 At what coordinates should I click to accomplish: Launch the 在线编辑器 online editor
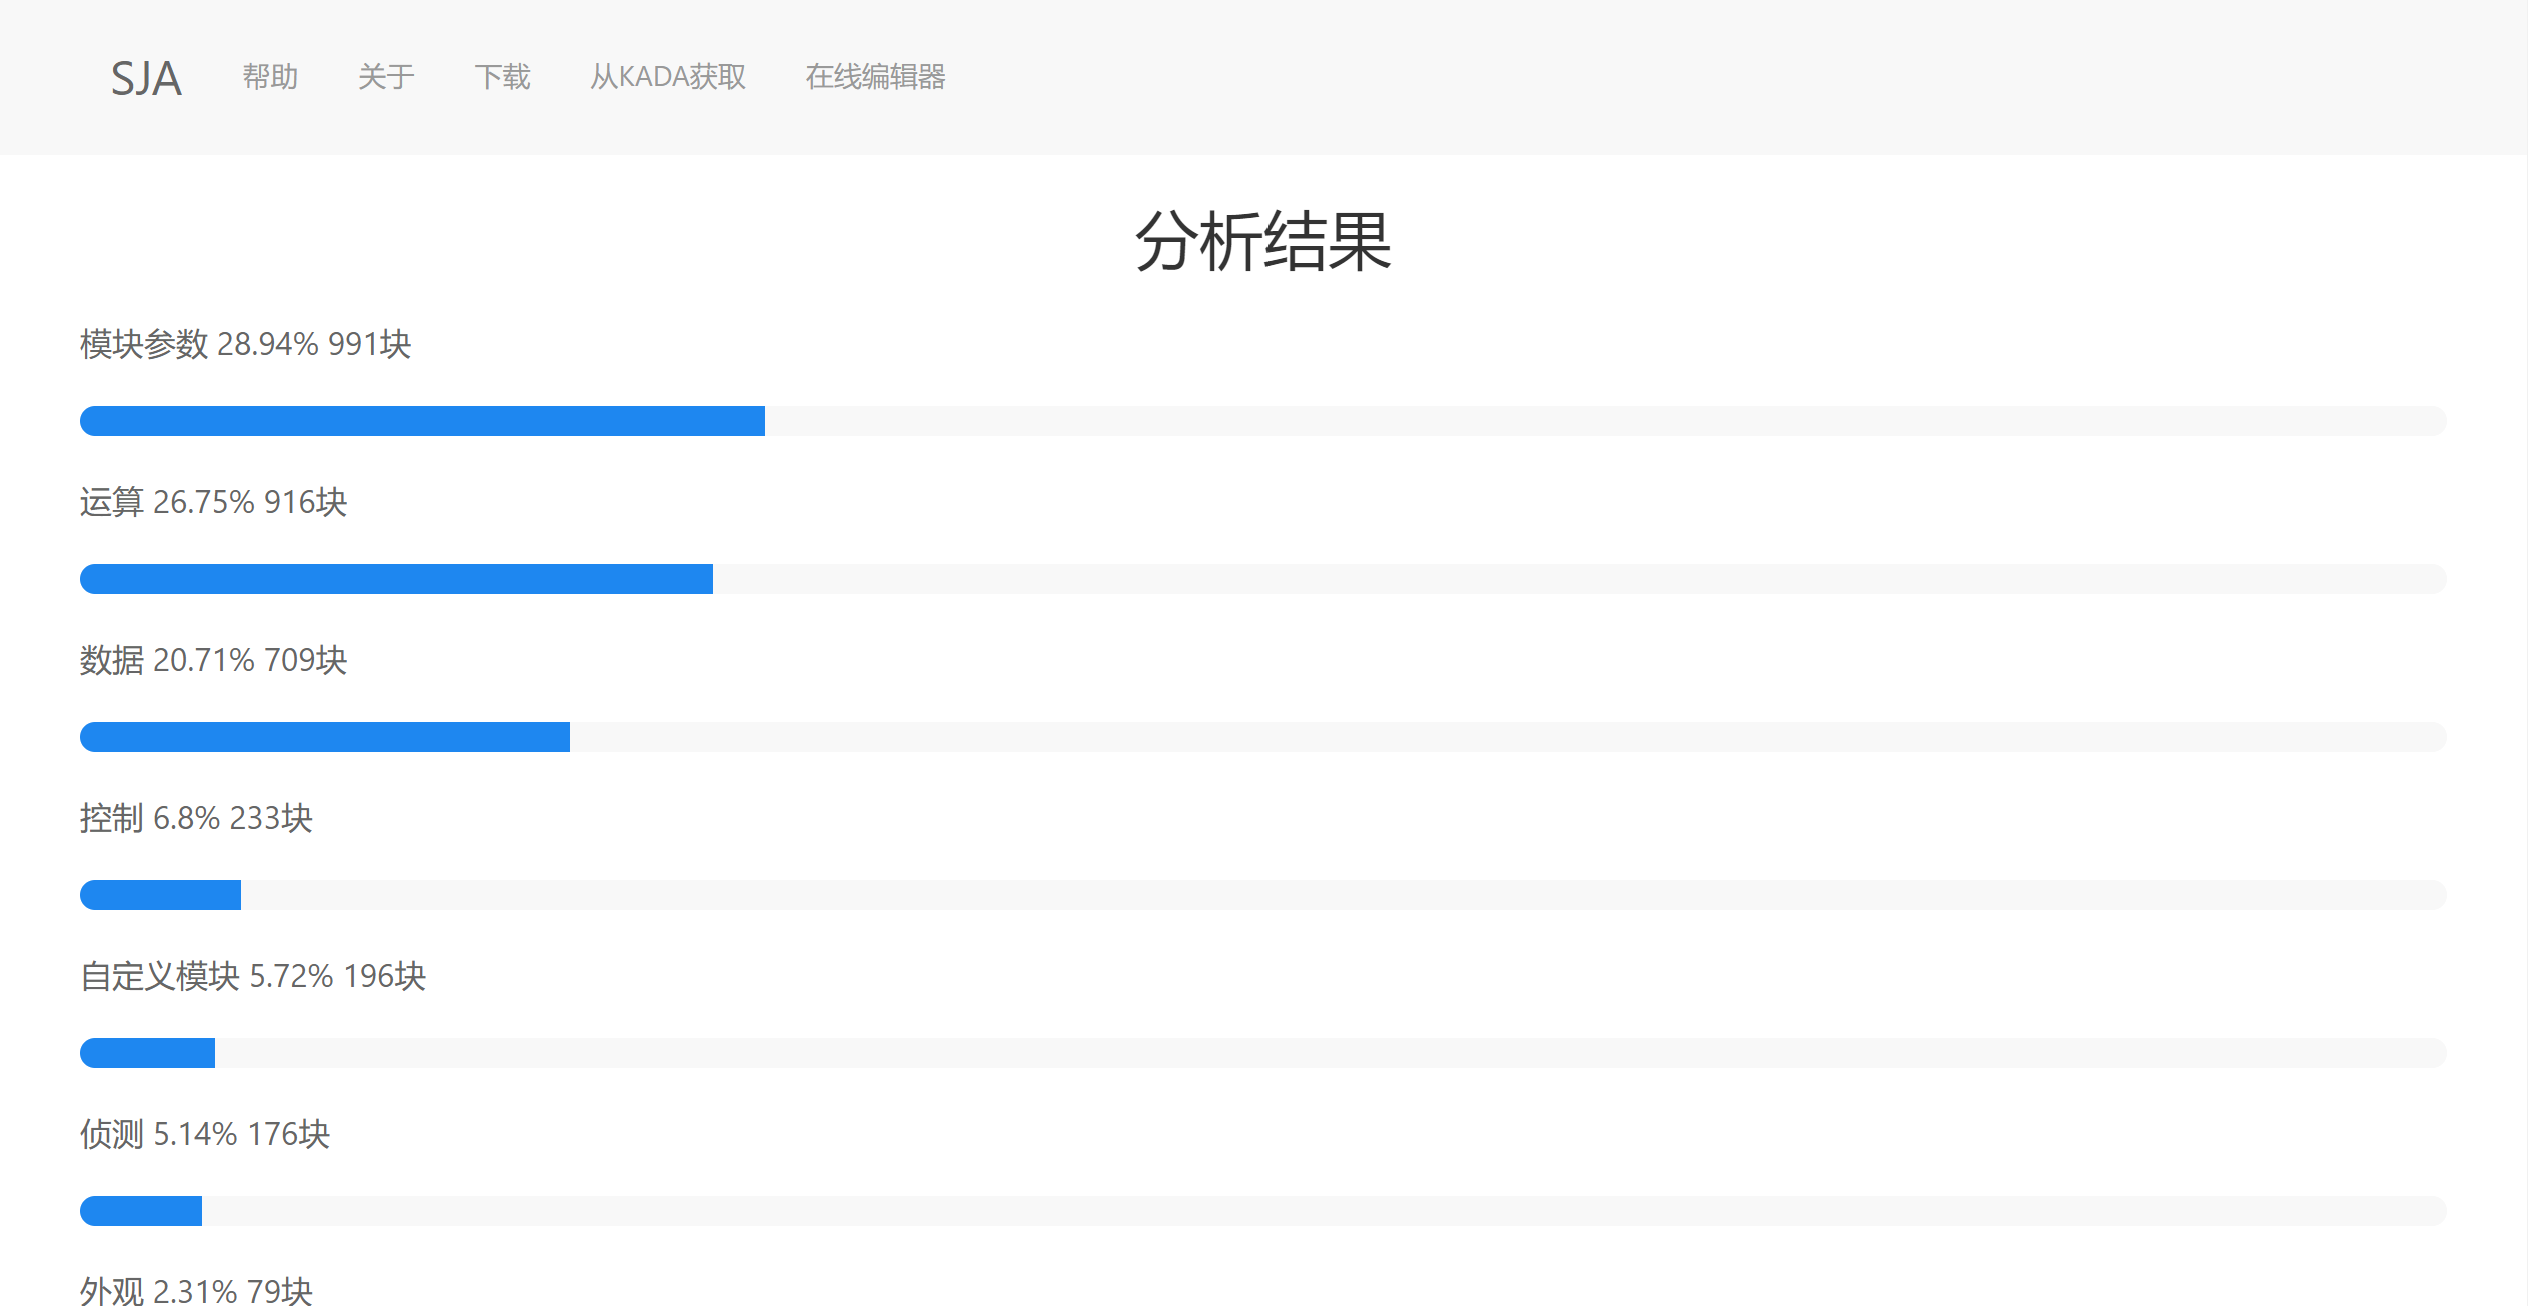[x=875, y=77]
